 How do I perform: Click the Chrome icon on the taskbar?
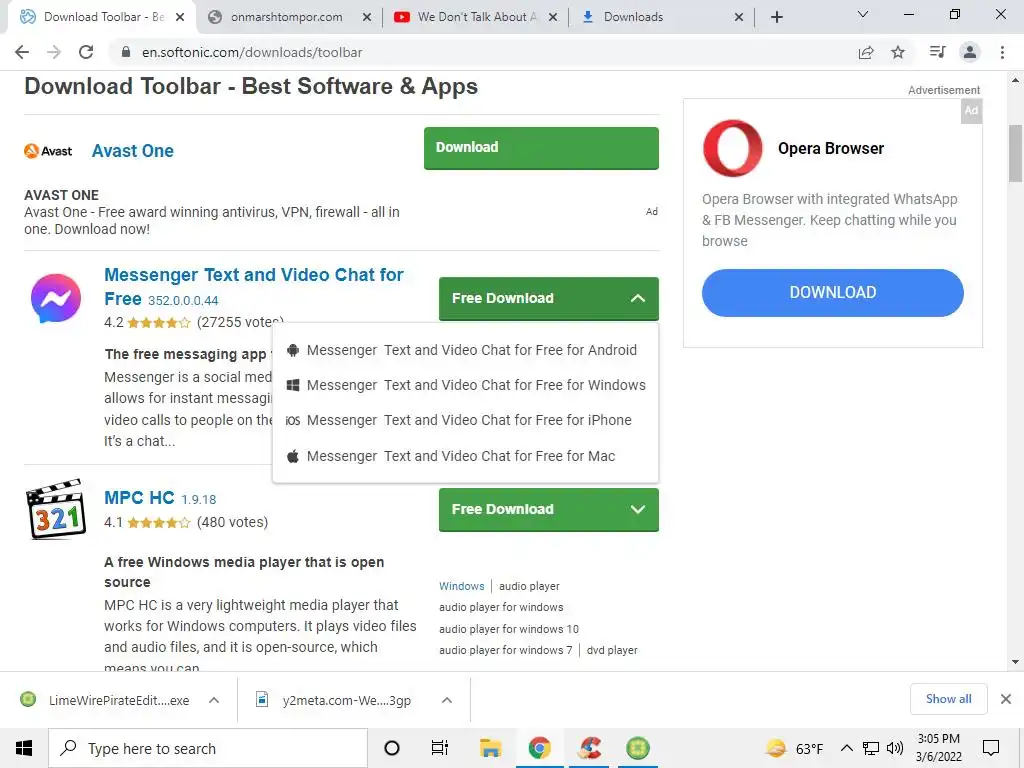click(x=539, y=748)
